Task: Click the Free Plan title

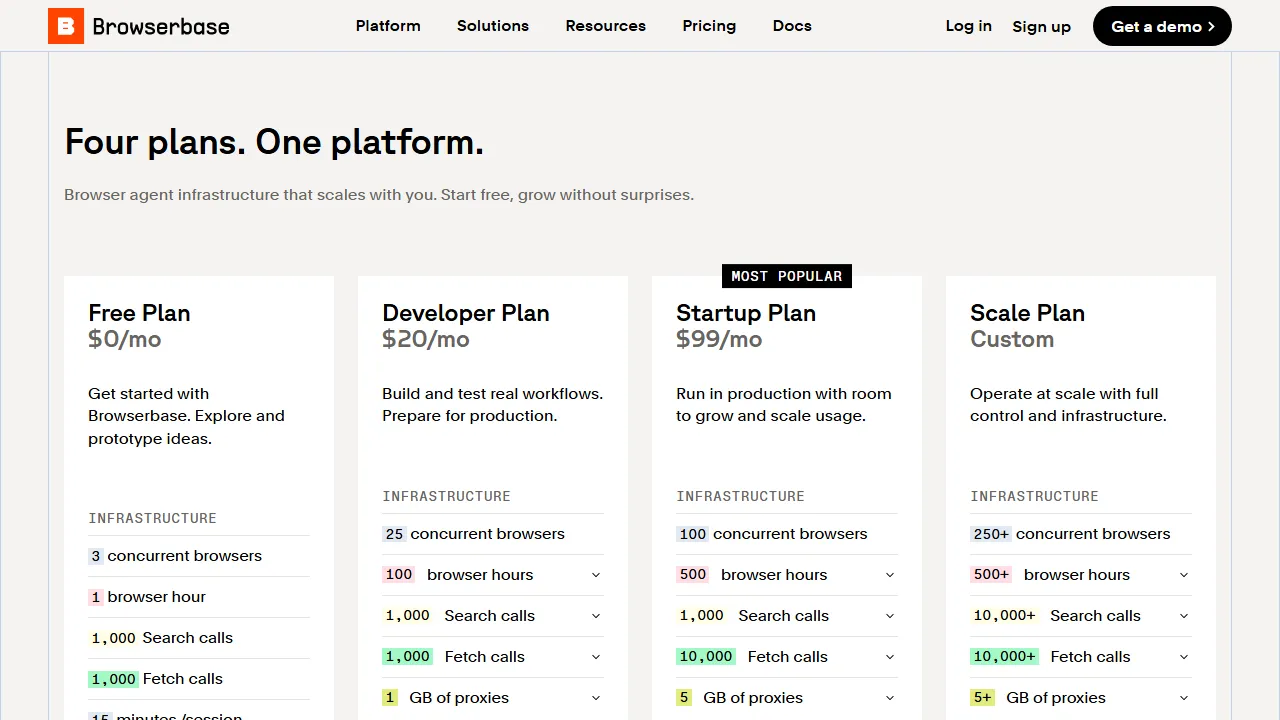Action: coord(139,313)
